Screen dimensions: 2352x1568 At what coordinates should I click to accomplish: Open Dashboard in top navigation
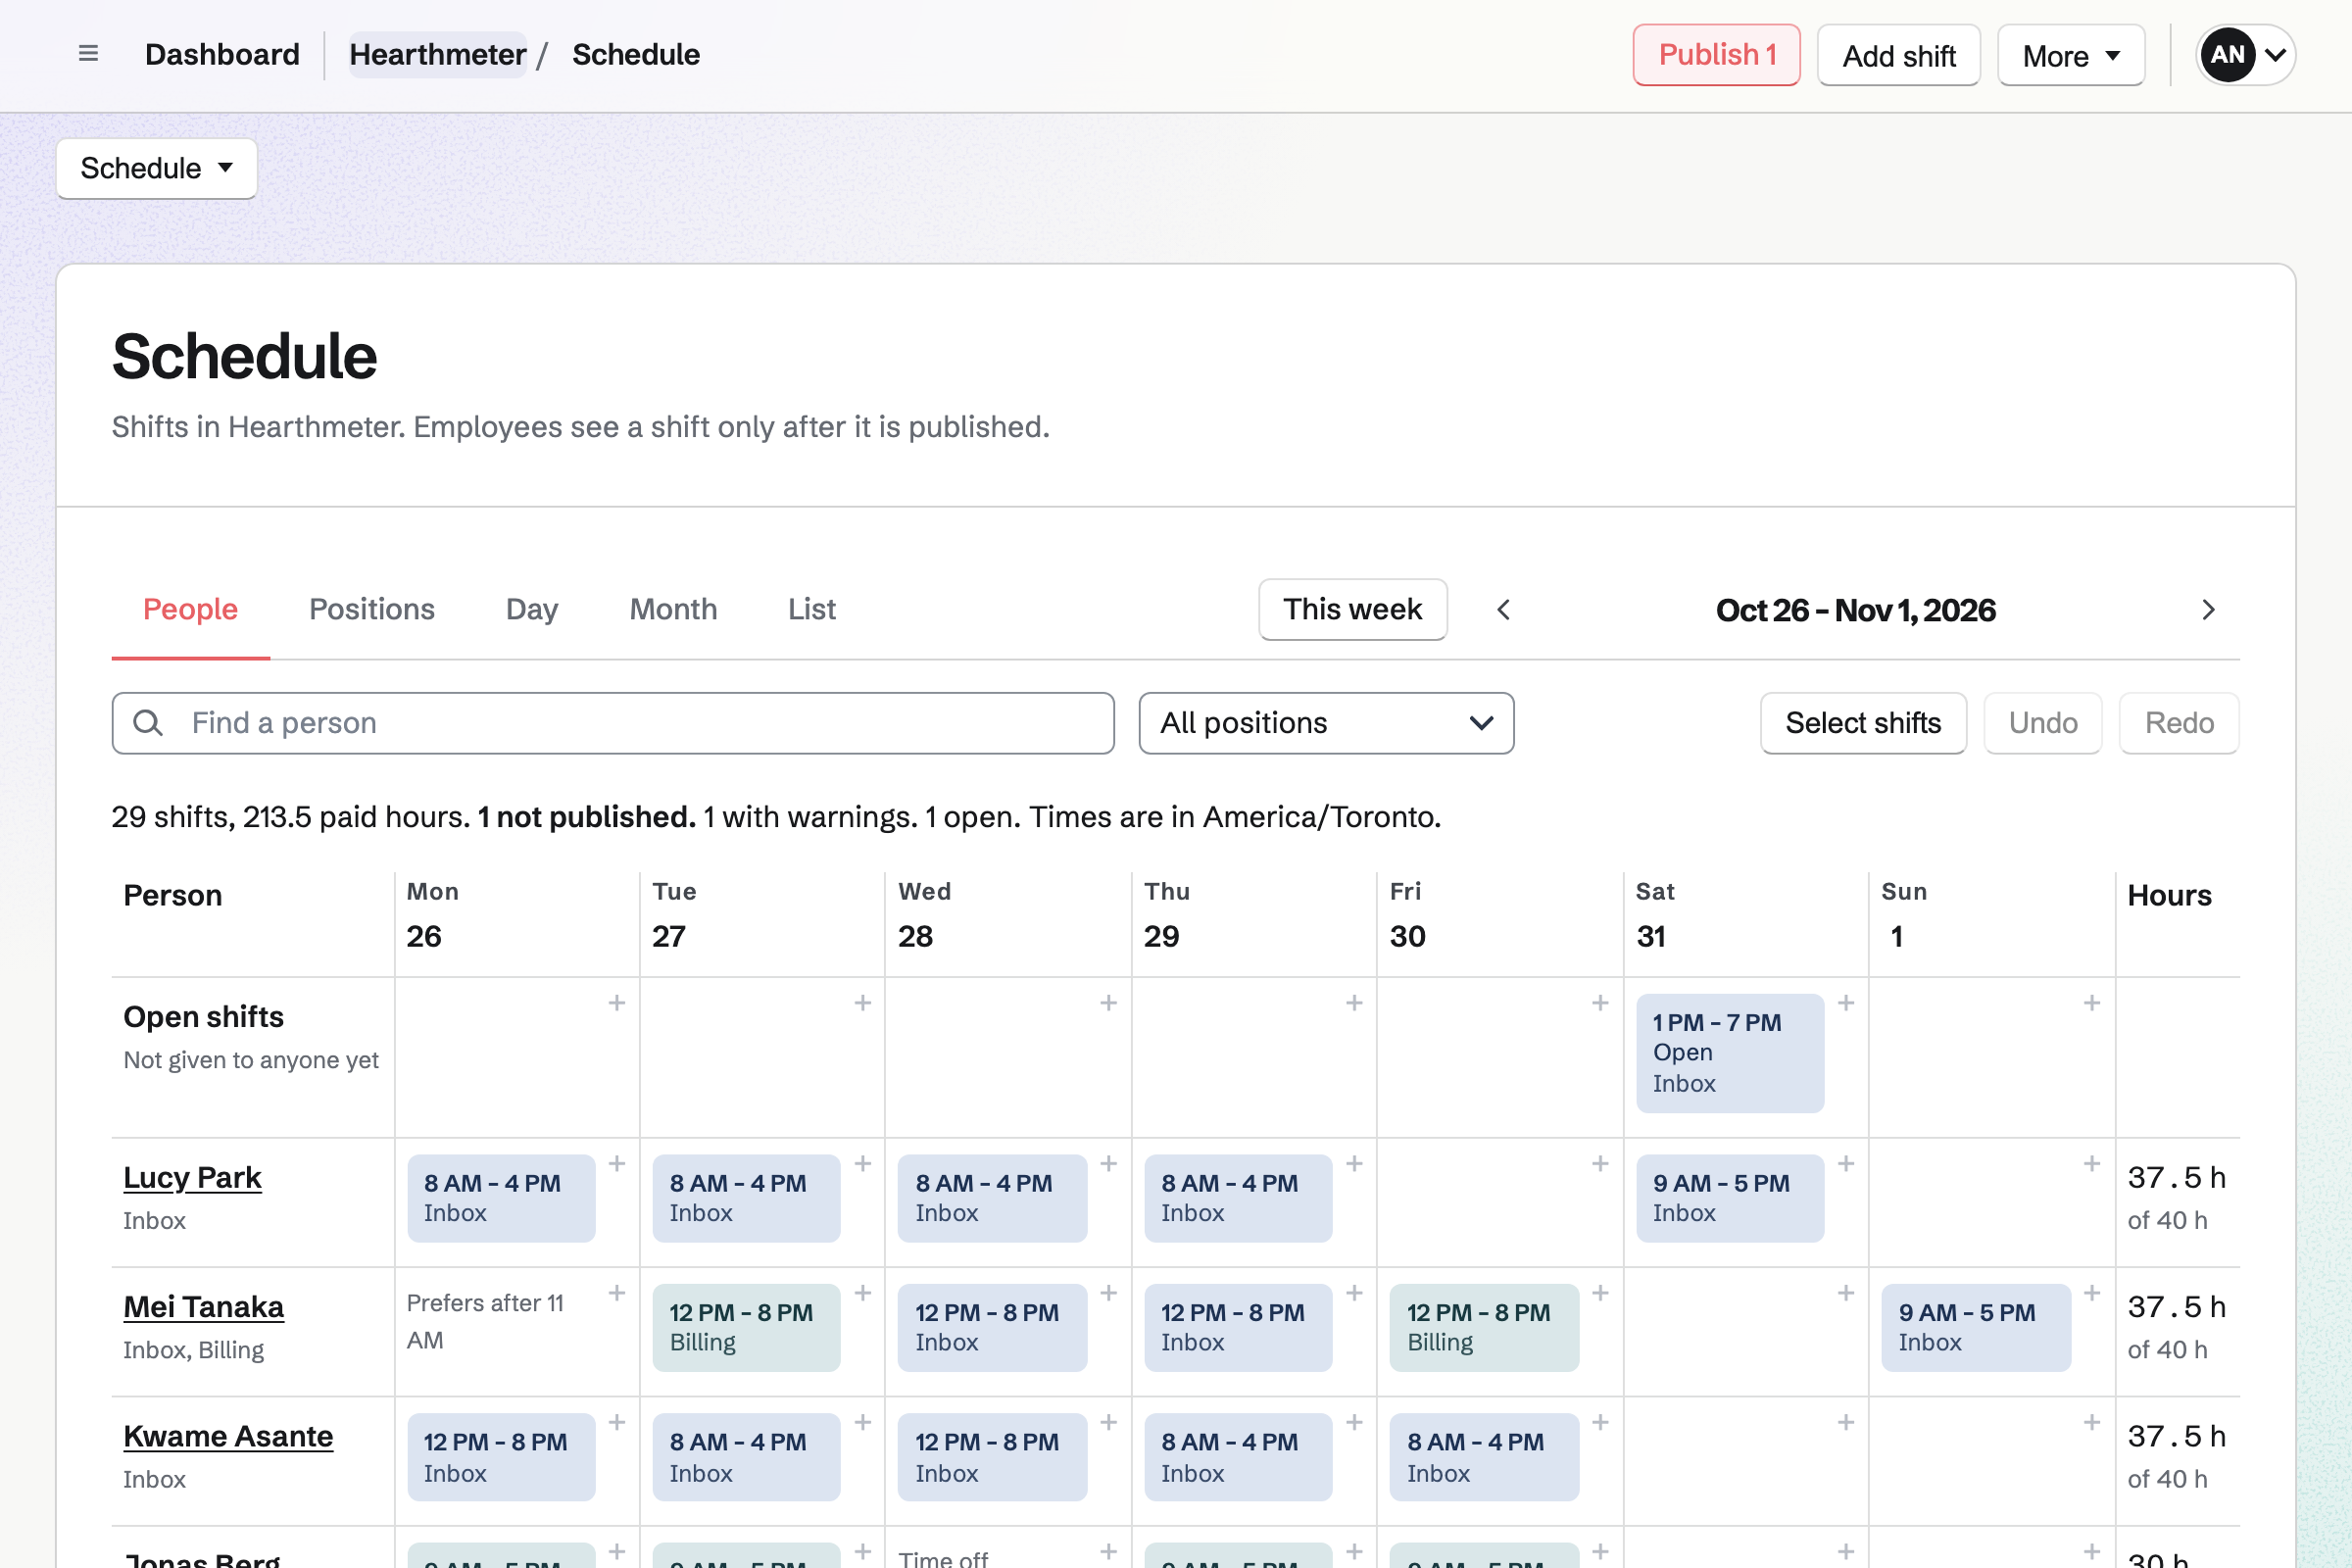point(222,55)
